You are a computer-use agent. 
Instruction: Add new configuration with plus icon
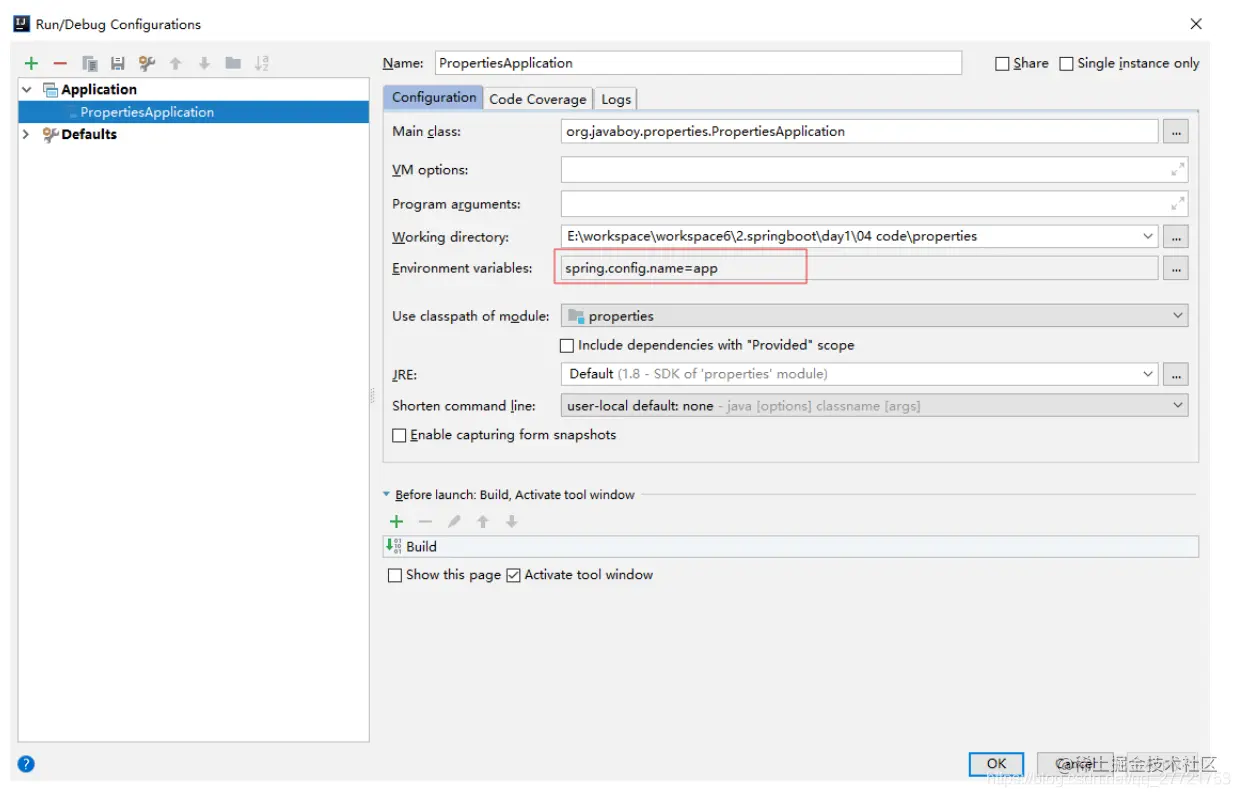point(31,63)
